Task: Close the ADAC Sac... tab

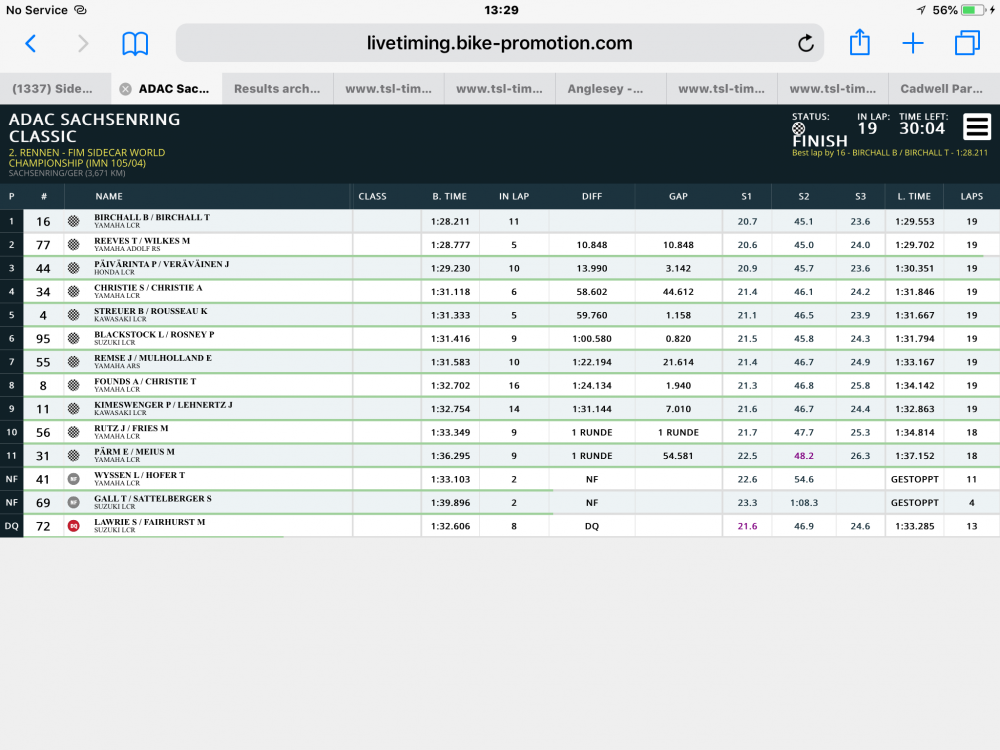Action: 126,89
